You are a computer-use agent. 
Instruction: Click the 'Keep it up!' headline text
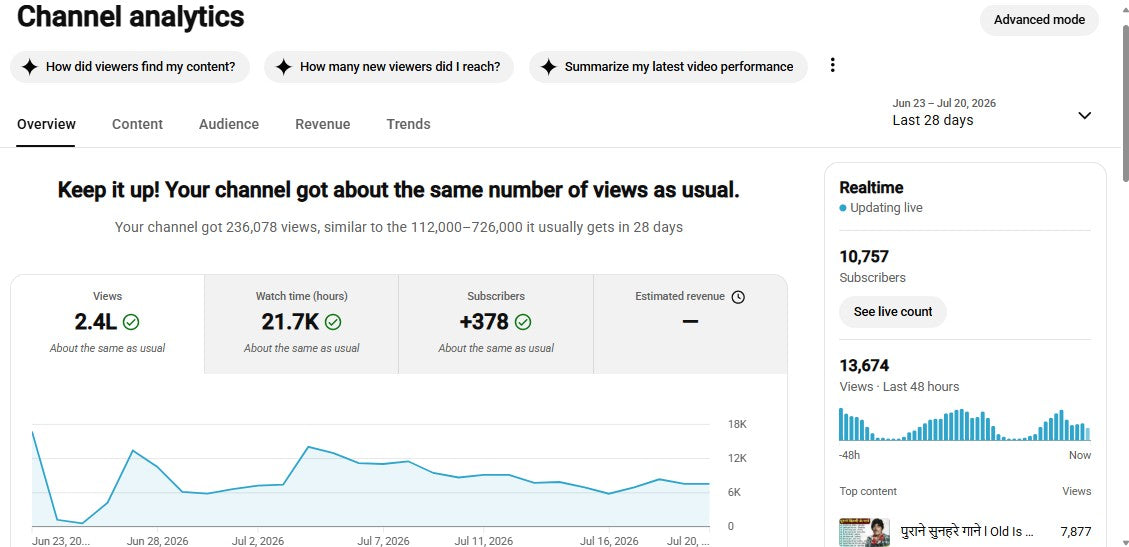(398, 190)
